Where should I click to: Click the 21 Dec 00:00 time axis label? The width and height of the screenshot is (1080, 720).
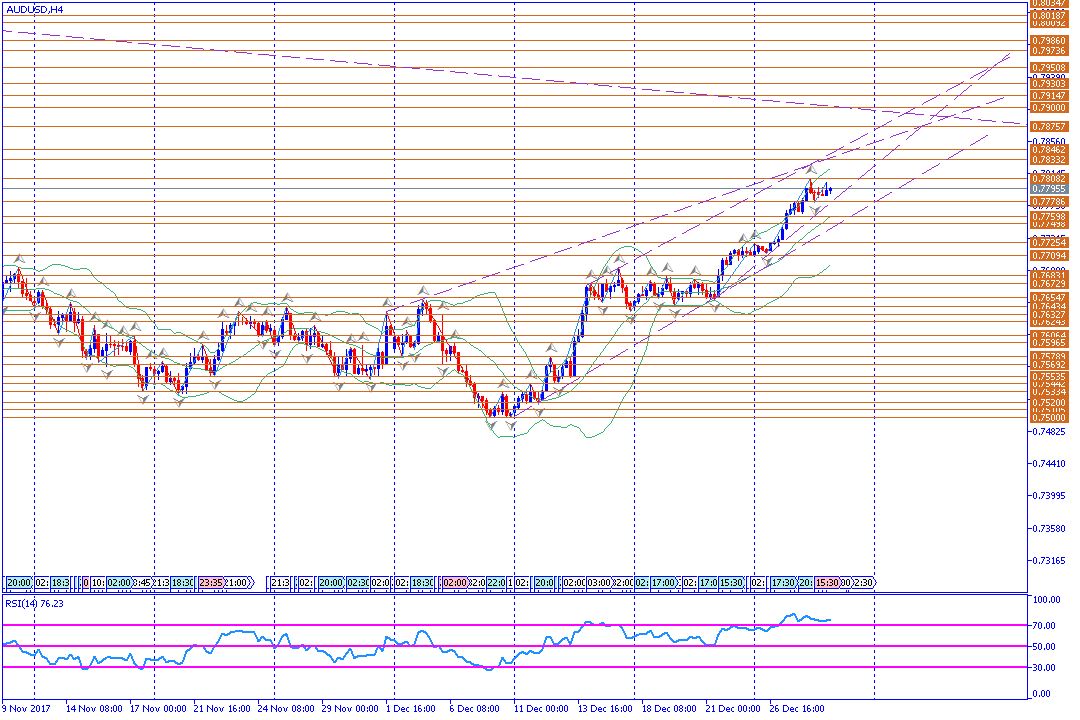pyautogui.click(x=733, y=708)
